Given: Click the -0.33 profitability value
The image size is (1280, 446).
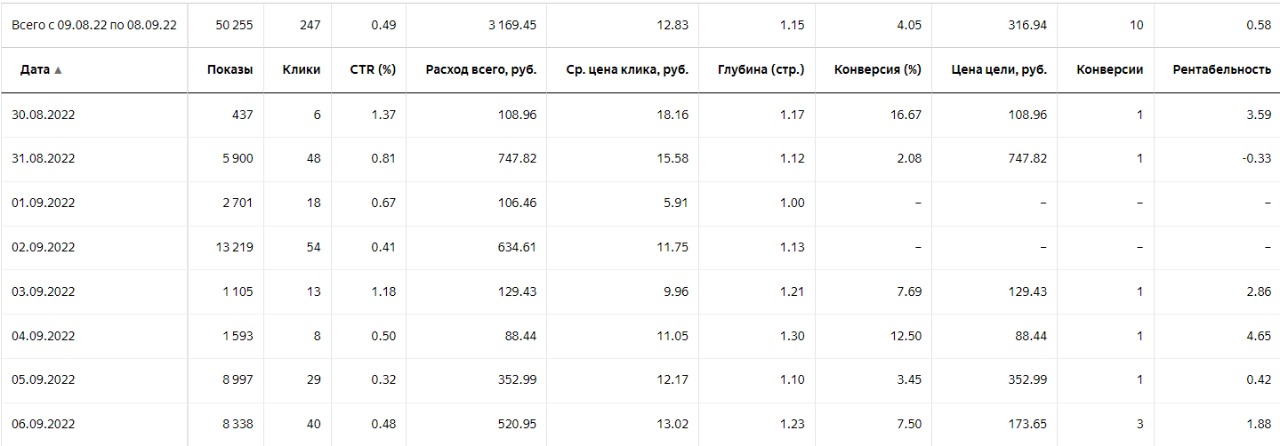Looking at the screenshot, I should pyautogui.click(x=1256, y=159).
